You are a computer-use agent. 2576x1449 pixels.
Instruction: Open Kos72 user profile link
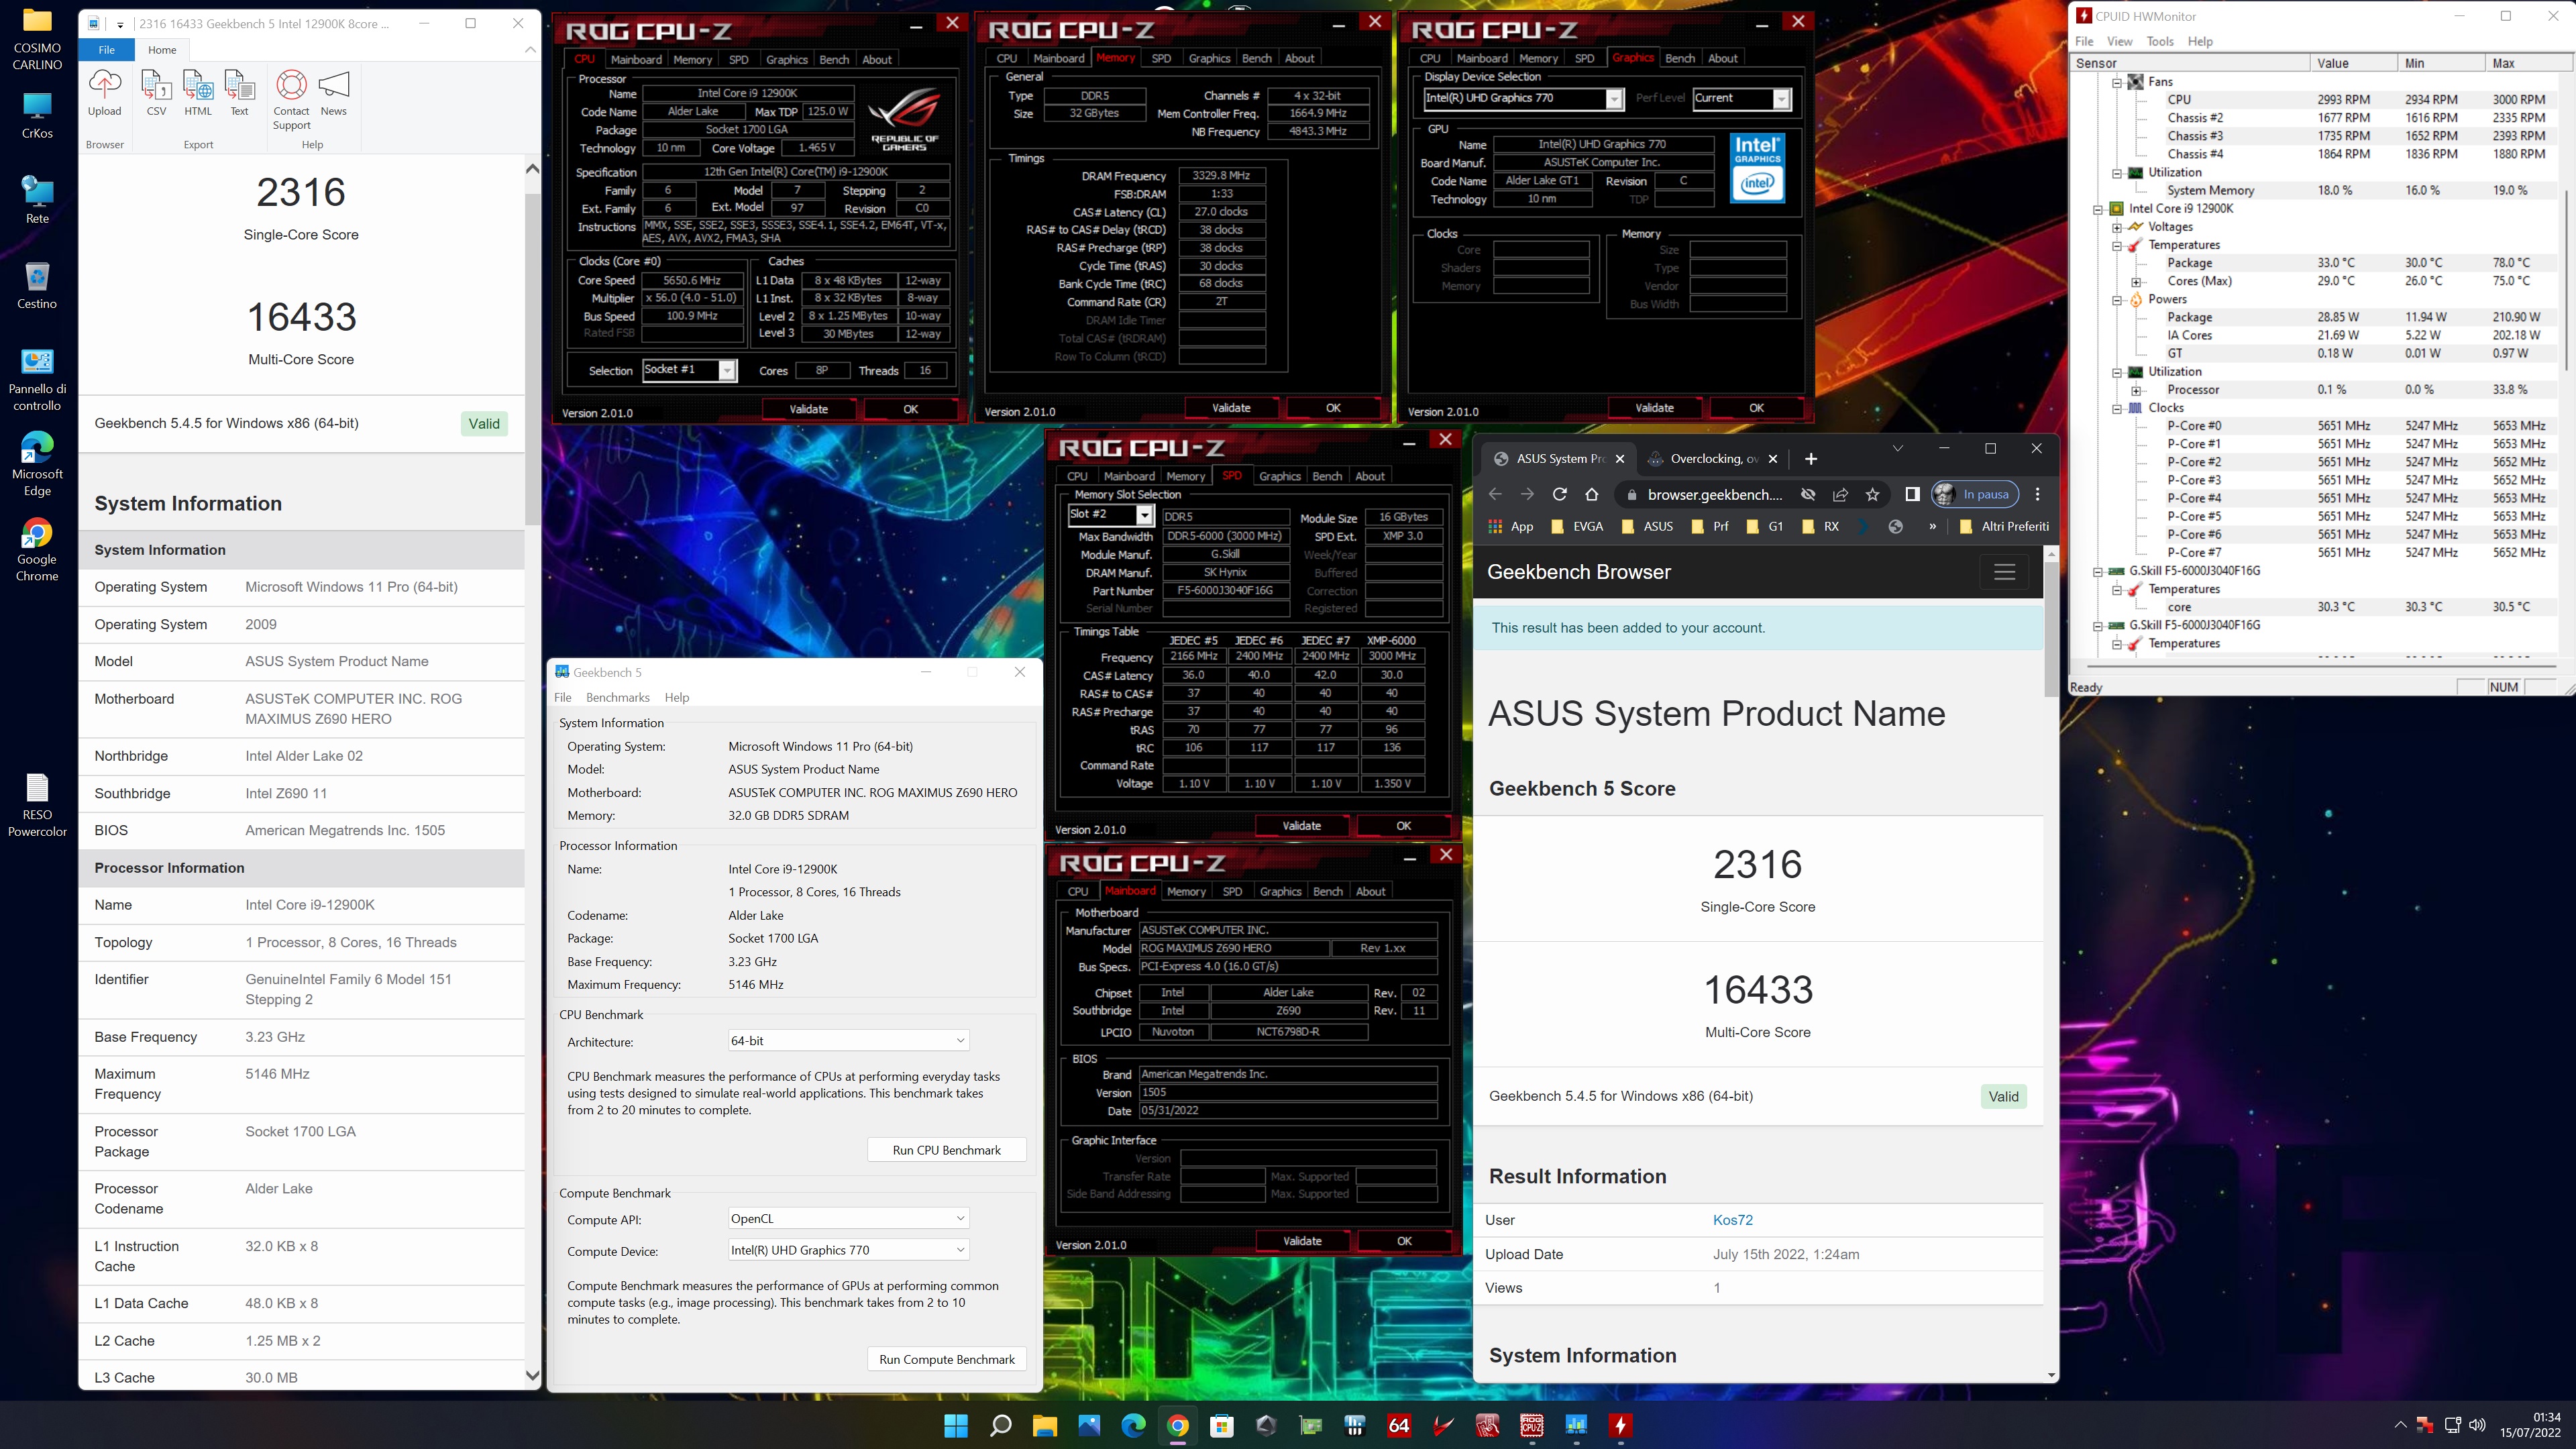pyautogui.click(x=1732, y=1220)
